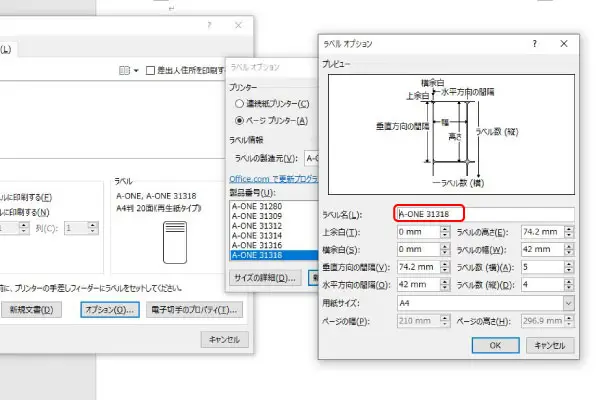
Task: Adjust the labels down spinner arrows
Action: pos(569,285)
